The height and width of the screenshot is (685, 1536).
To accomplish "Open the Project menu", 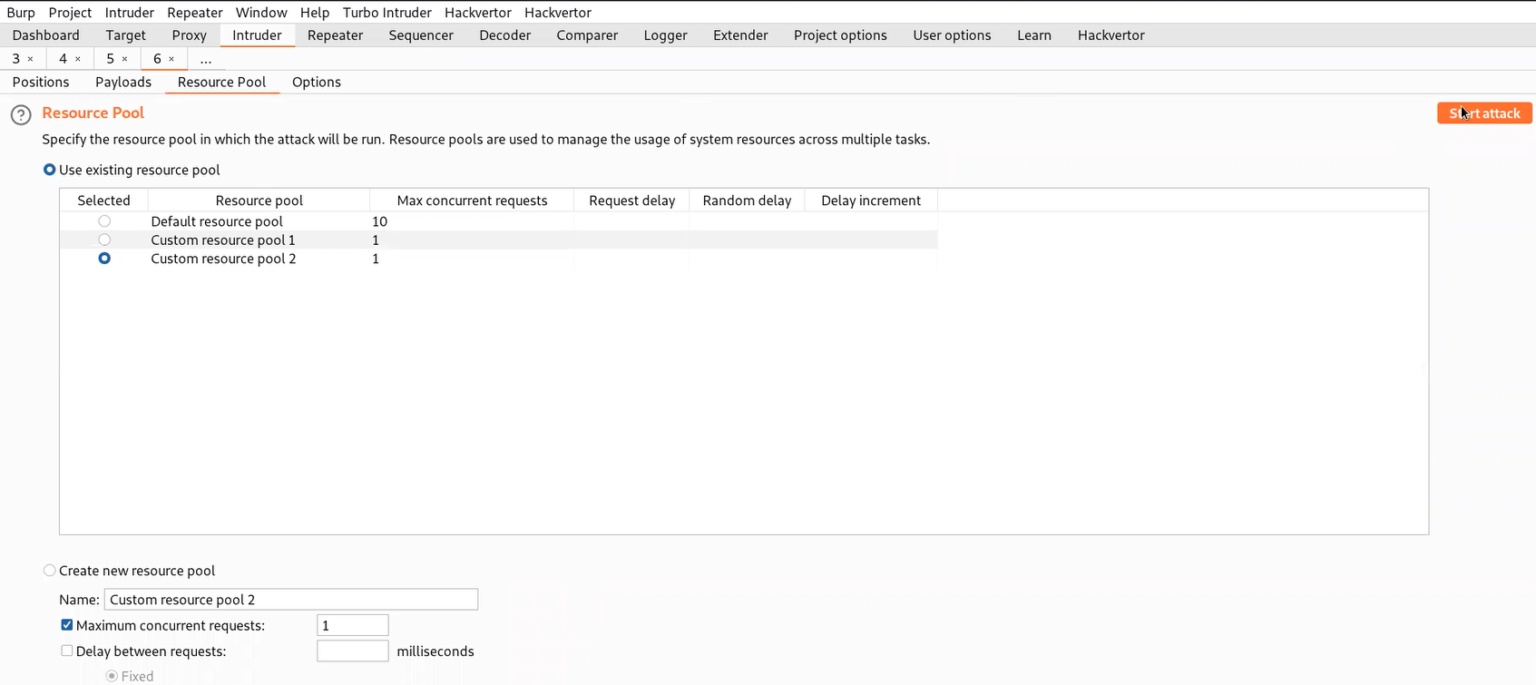I will (69, 12).
